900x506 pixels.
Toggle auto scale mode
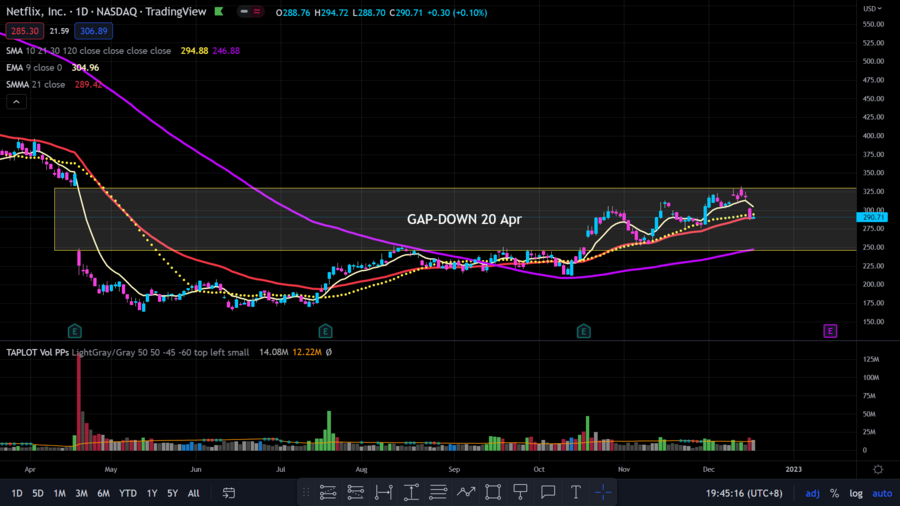click(x=882, y=493)
